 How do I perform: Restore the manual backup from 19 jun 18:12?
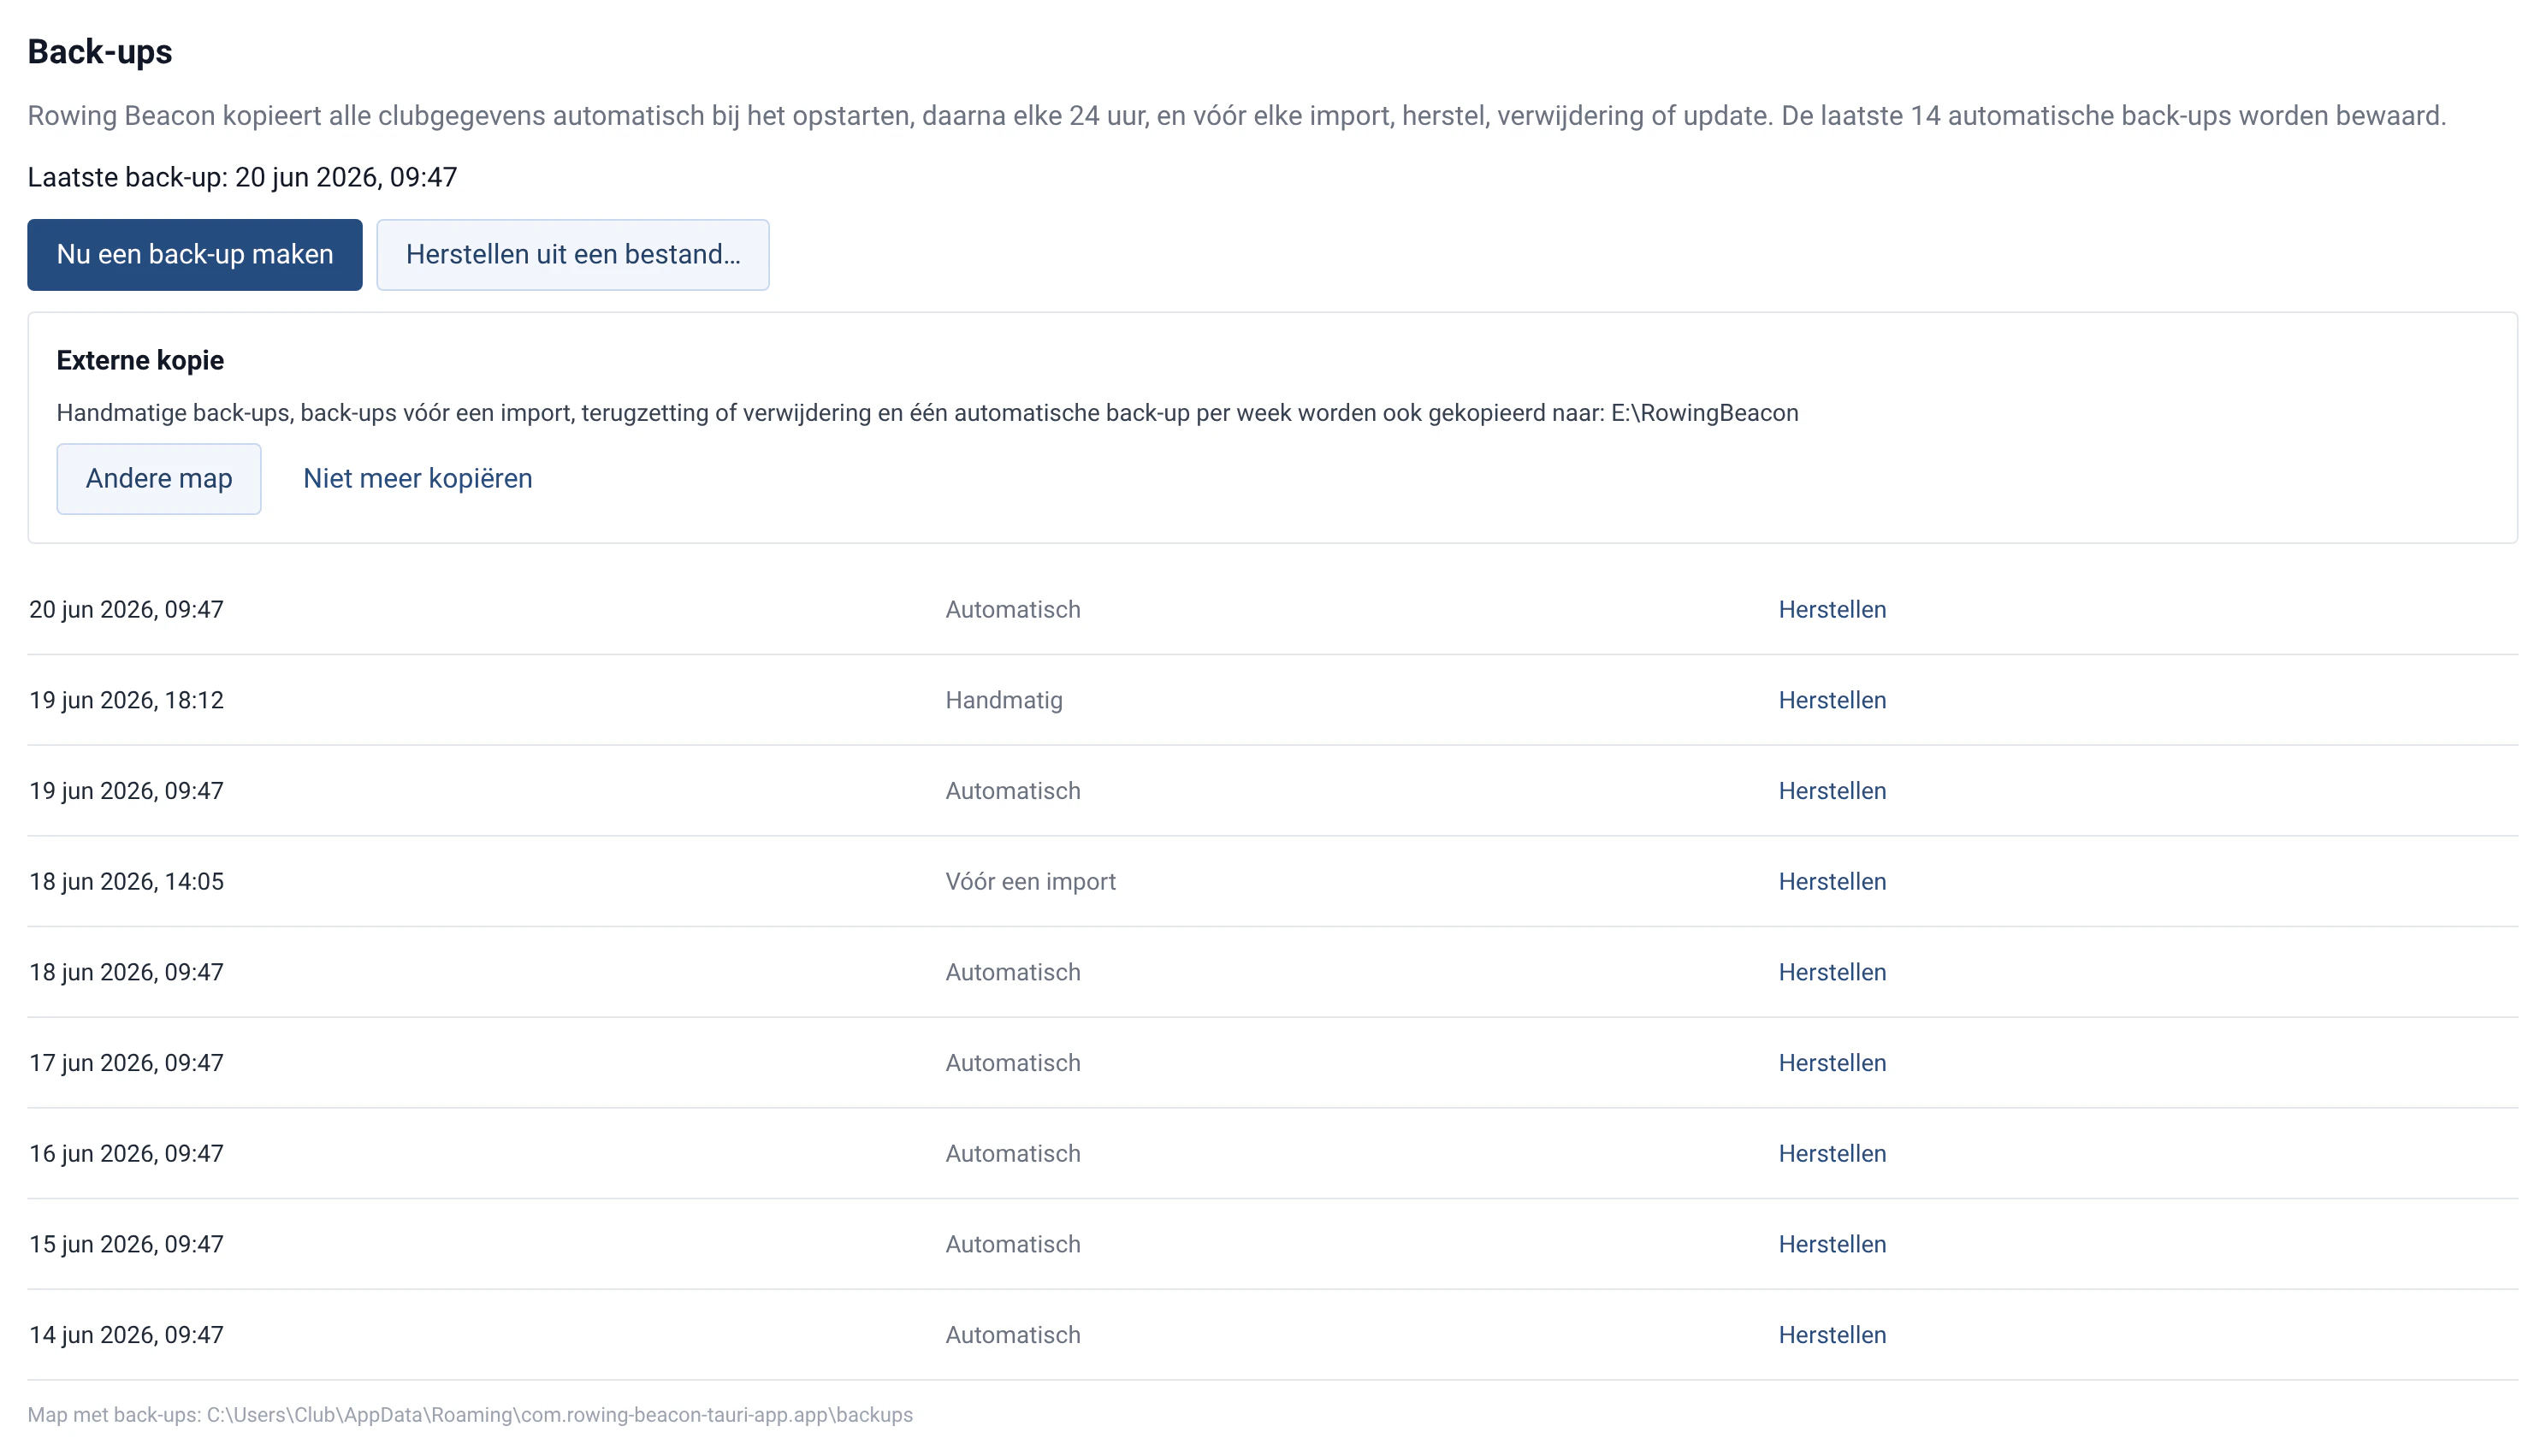point(1831,700)
